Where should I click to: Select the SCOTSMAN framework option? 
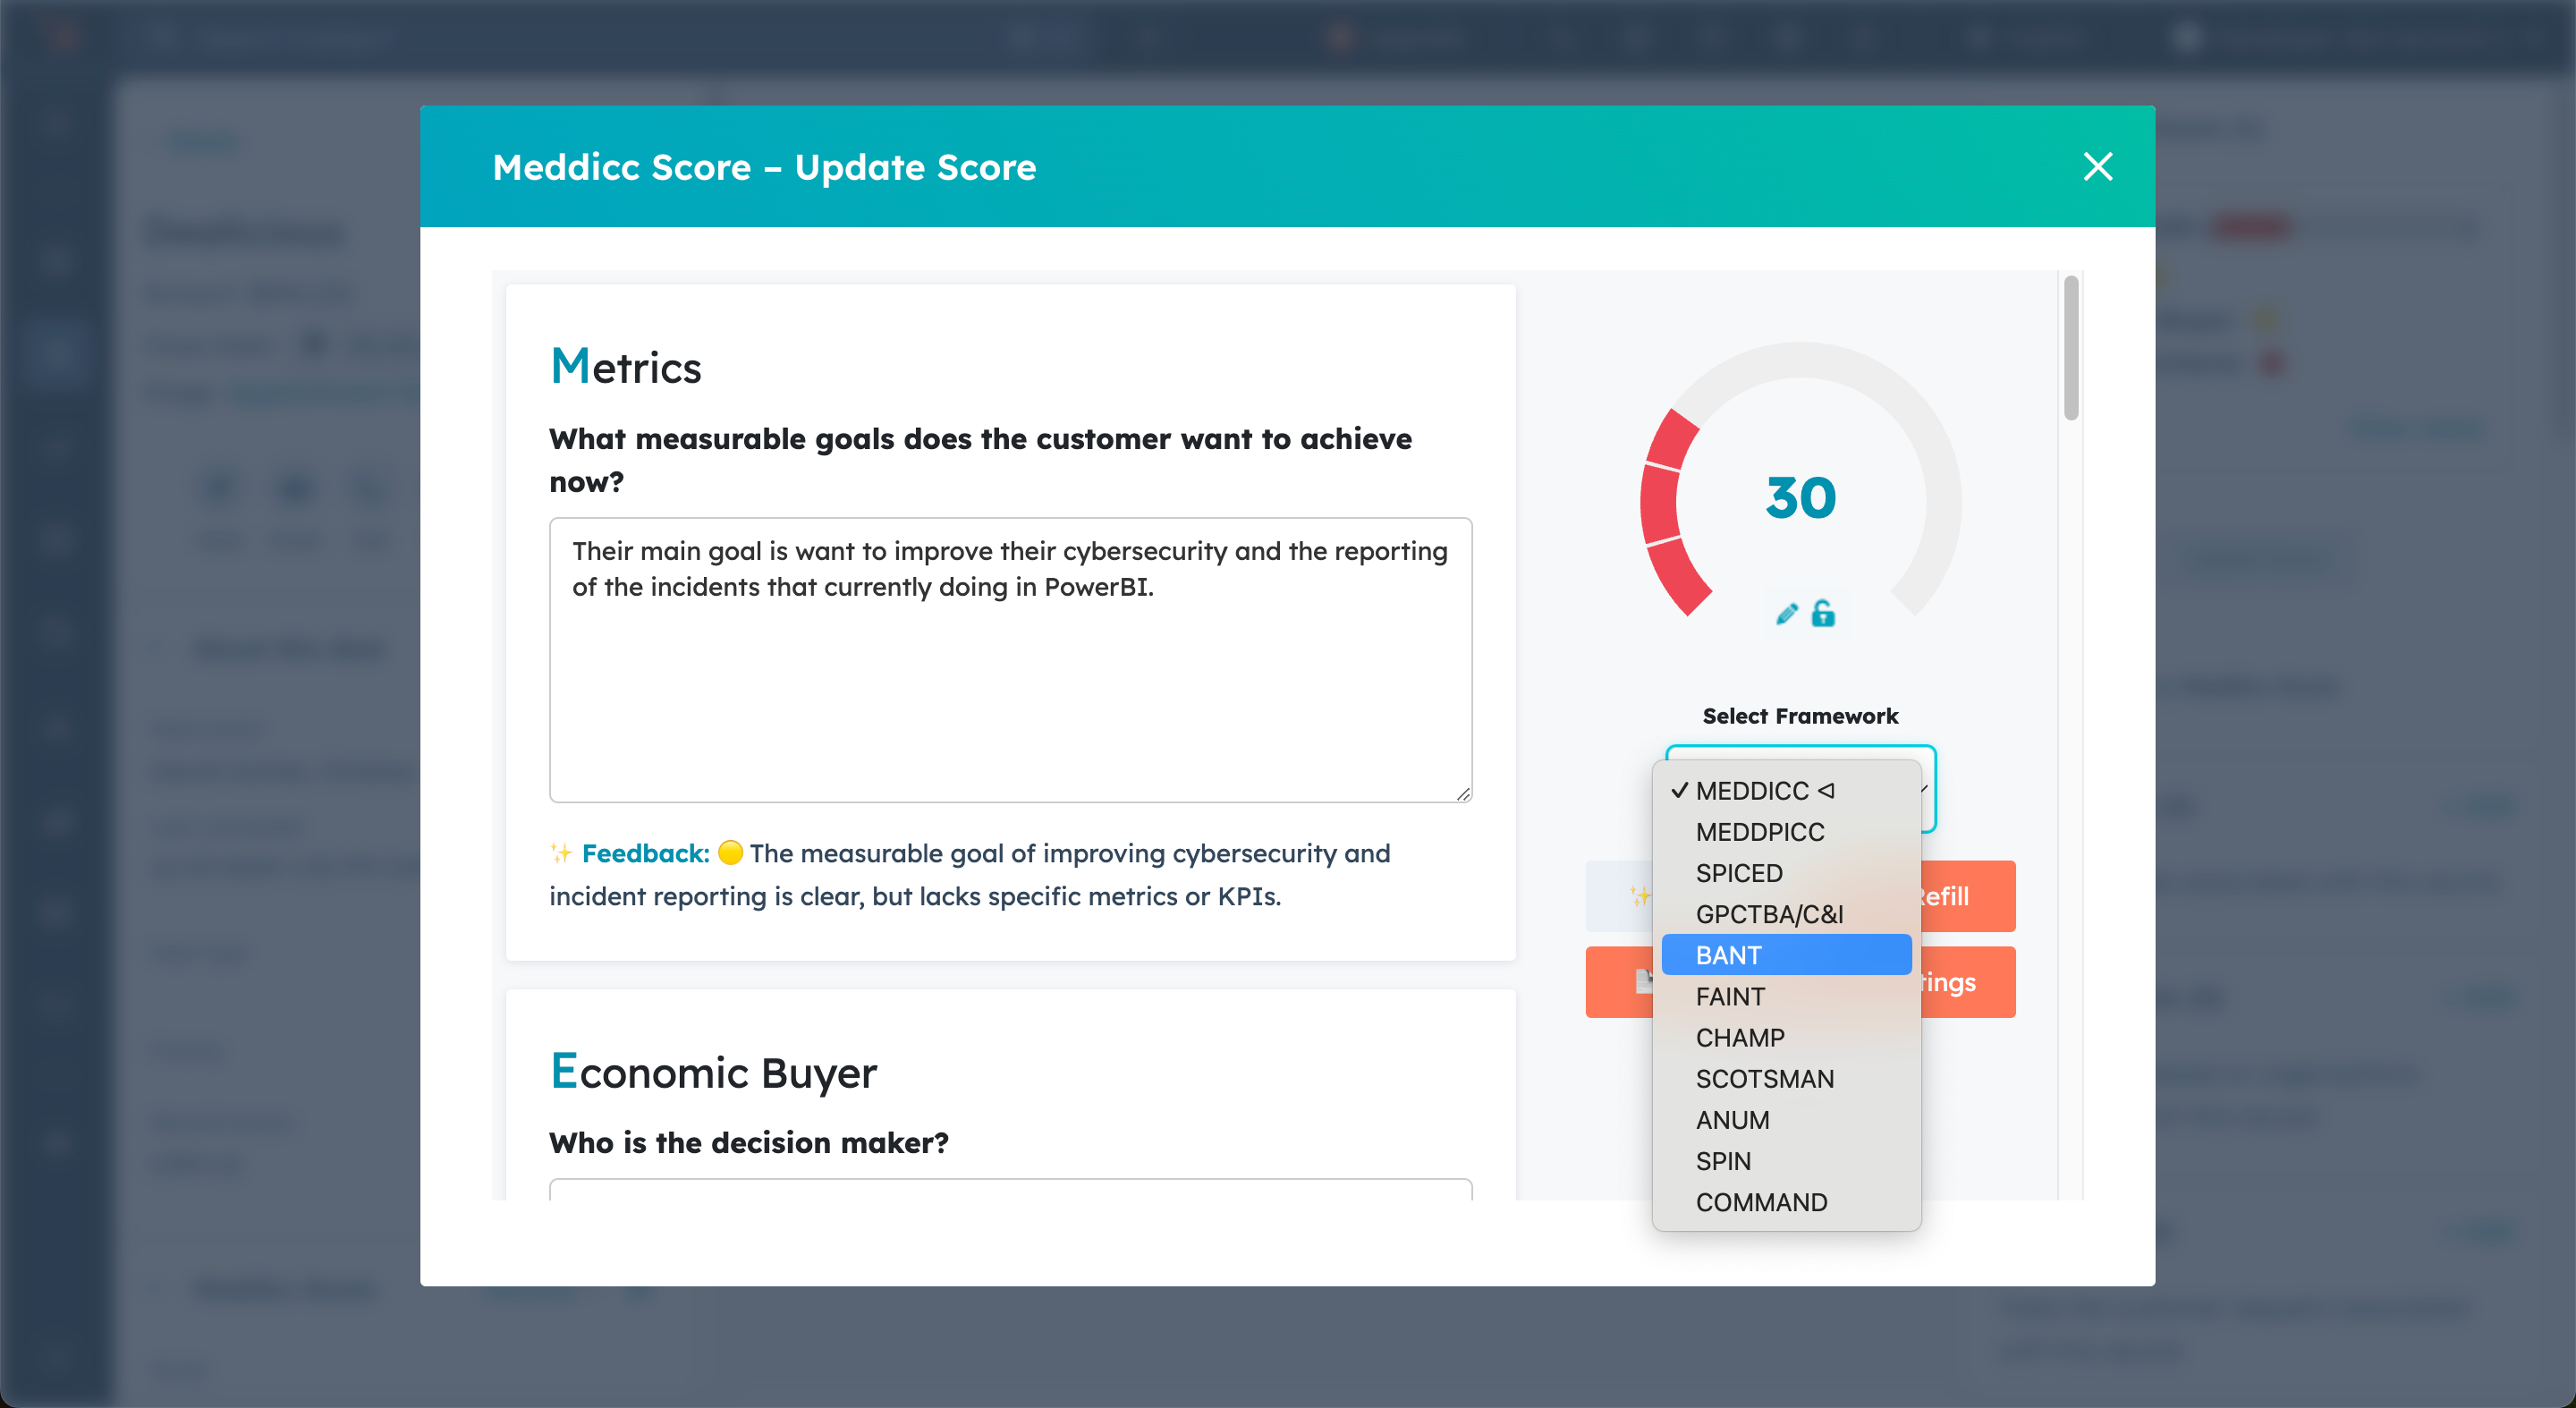pyautogui.click(x=1765, y=1079)
